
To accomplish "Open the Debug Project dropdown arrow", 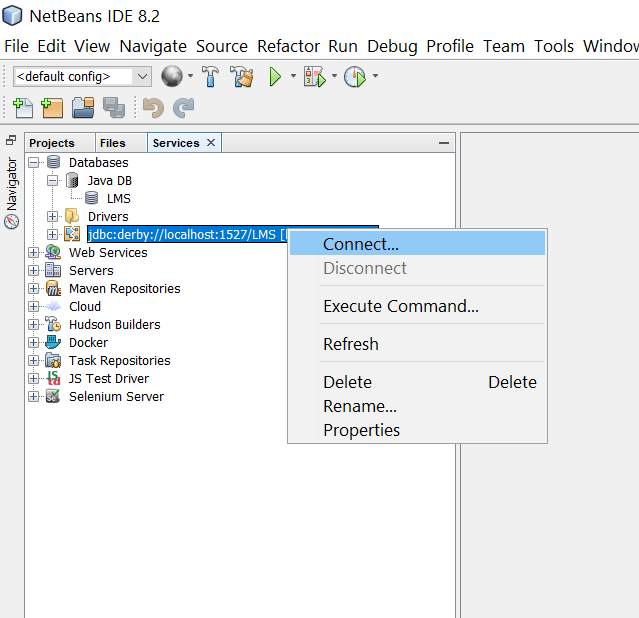I will [334, 76].
